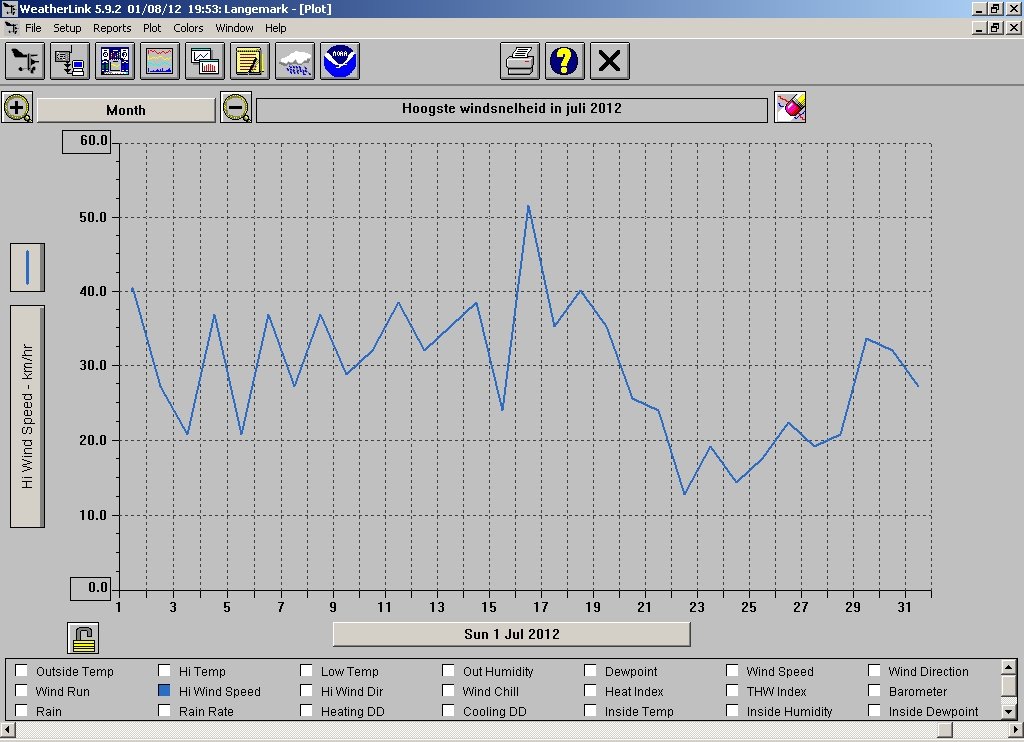Enable the Heating DD checkbox
Viewport: 1024px width, 742px height.
(306, 711)
